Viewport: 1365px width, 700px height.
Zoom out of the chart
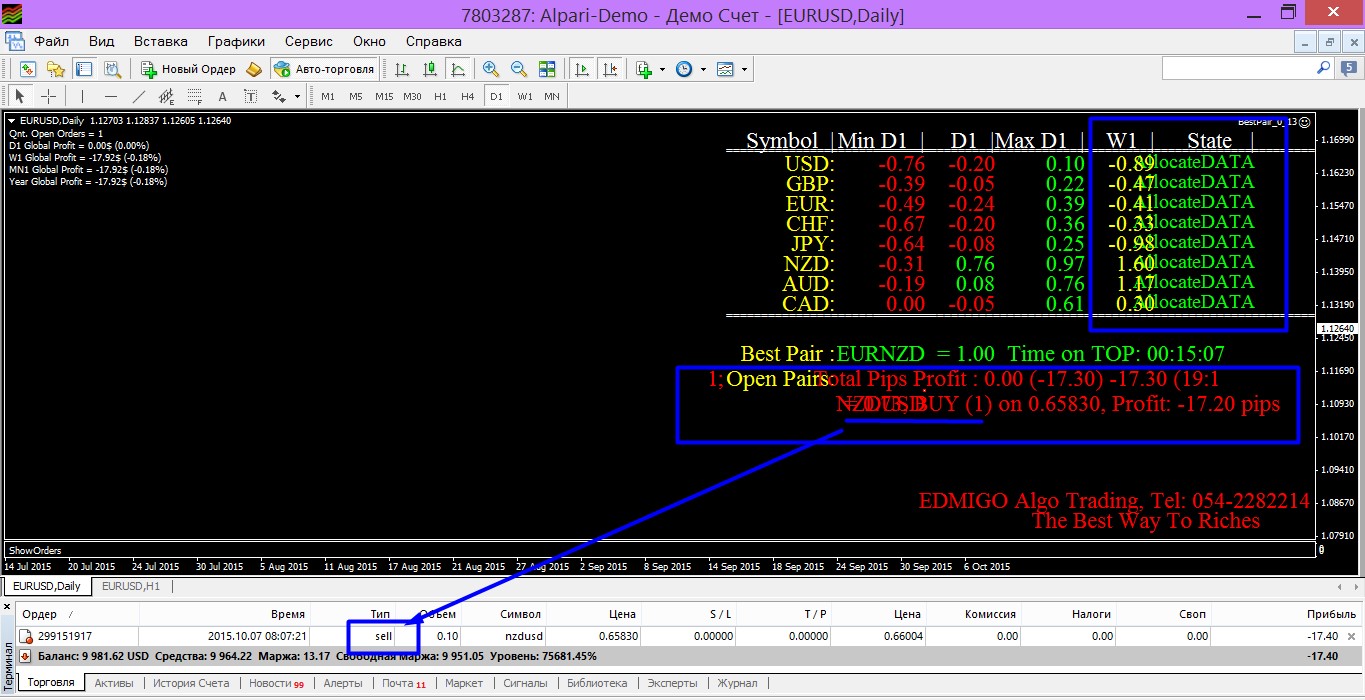(519, 69)
